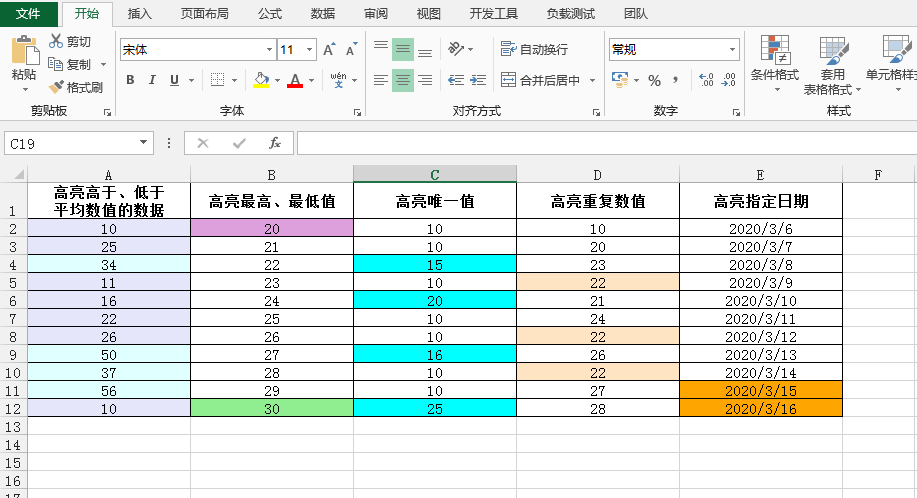Viewport: 917px width, 498px height.
Task: Apply cell borders icon
Action: point(218,80)
